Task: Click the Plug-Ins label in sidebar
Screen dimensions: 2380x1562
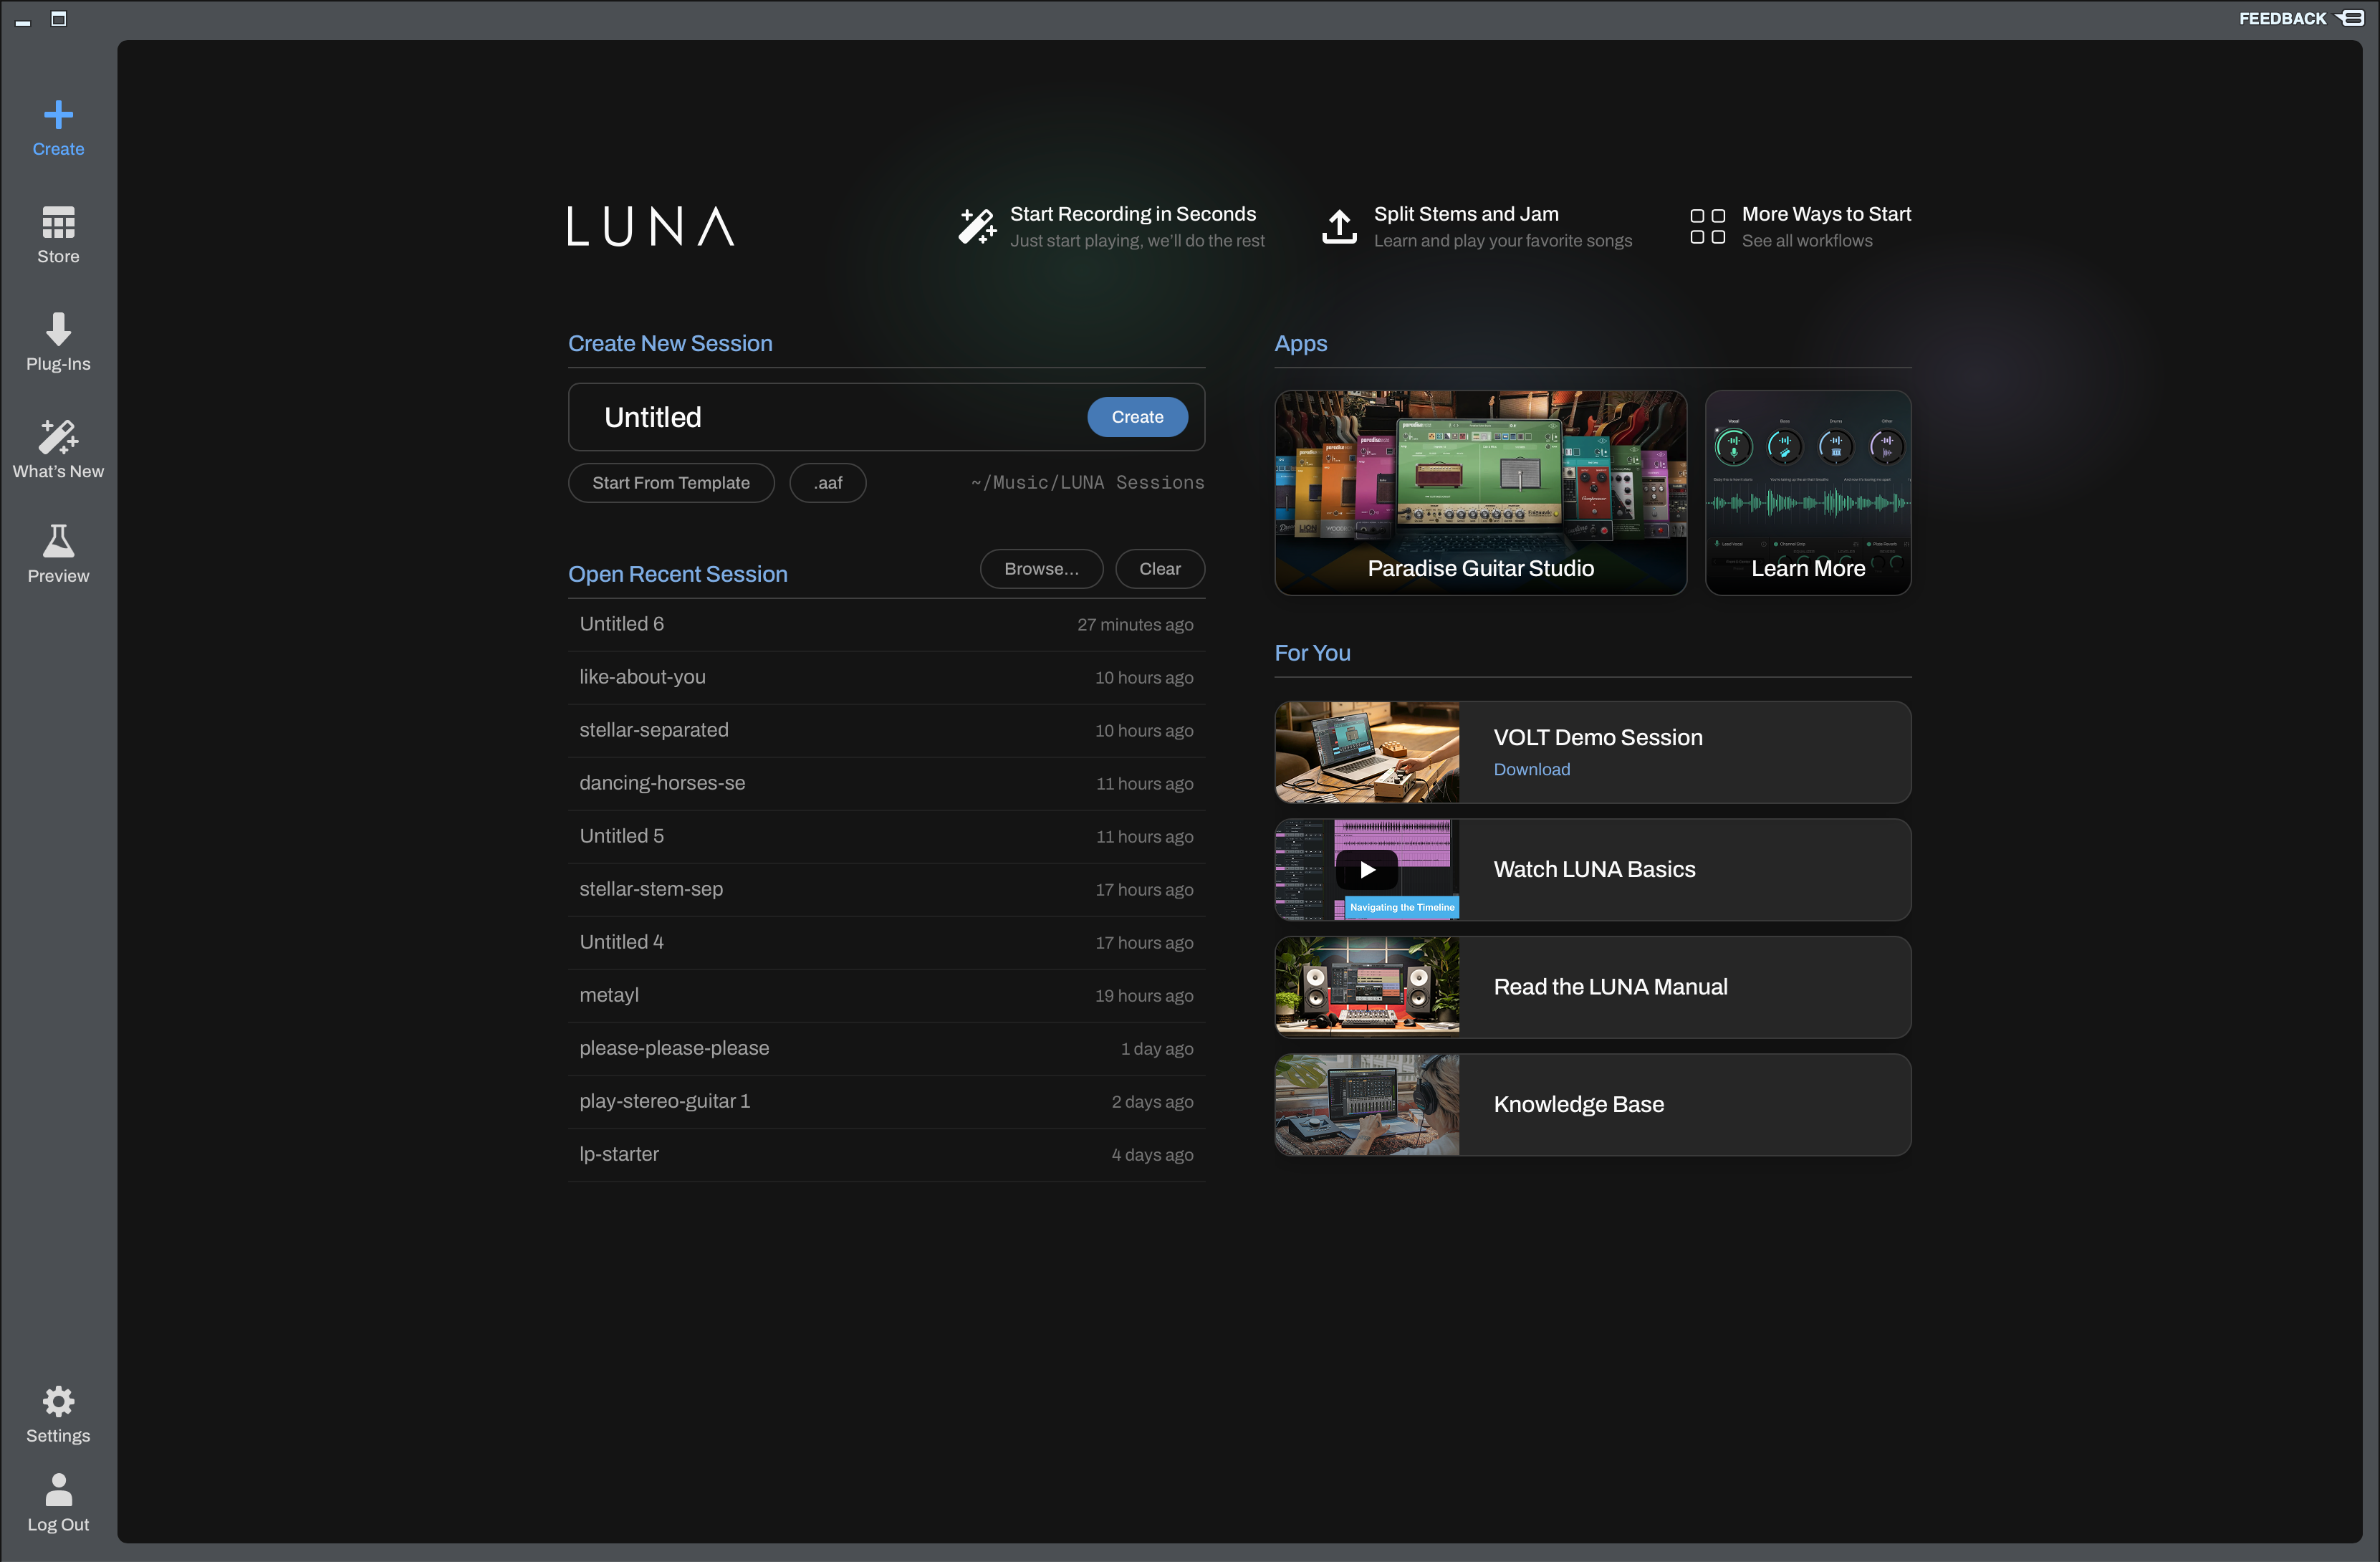Action: pos(58,364)
